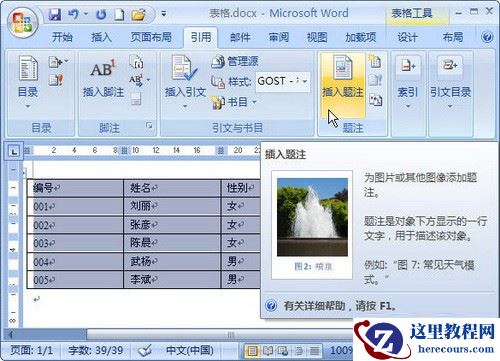The width and height of the screenshot is (500, 361).
Task: Click the help icon in tooltip footer
Action: (x=271, y=305)
